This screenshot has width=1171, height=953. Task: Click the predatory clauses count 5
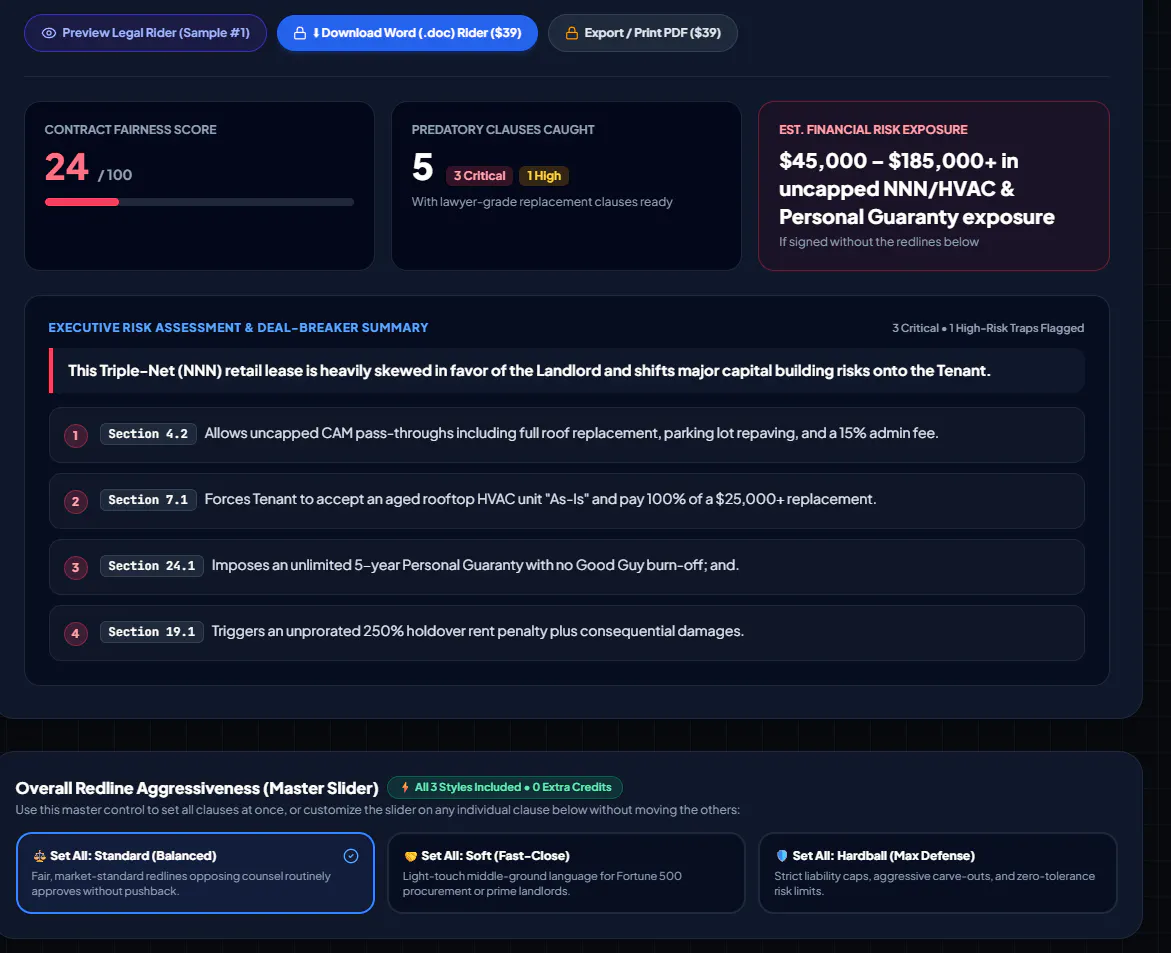(x=423, y=167)
